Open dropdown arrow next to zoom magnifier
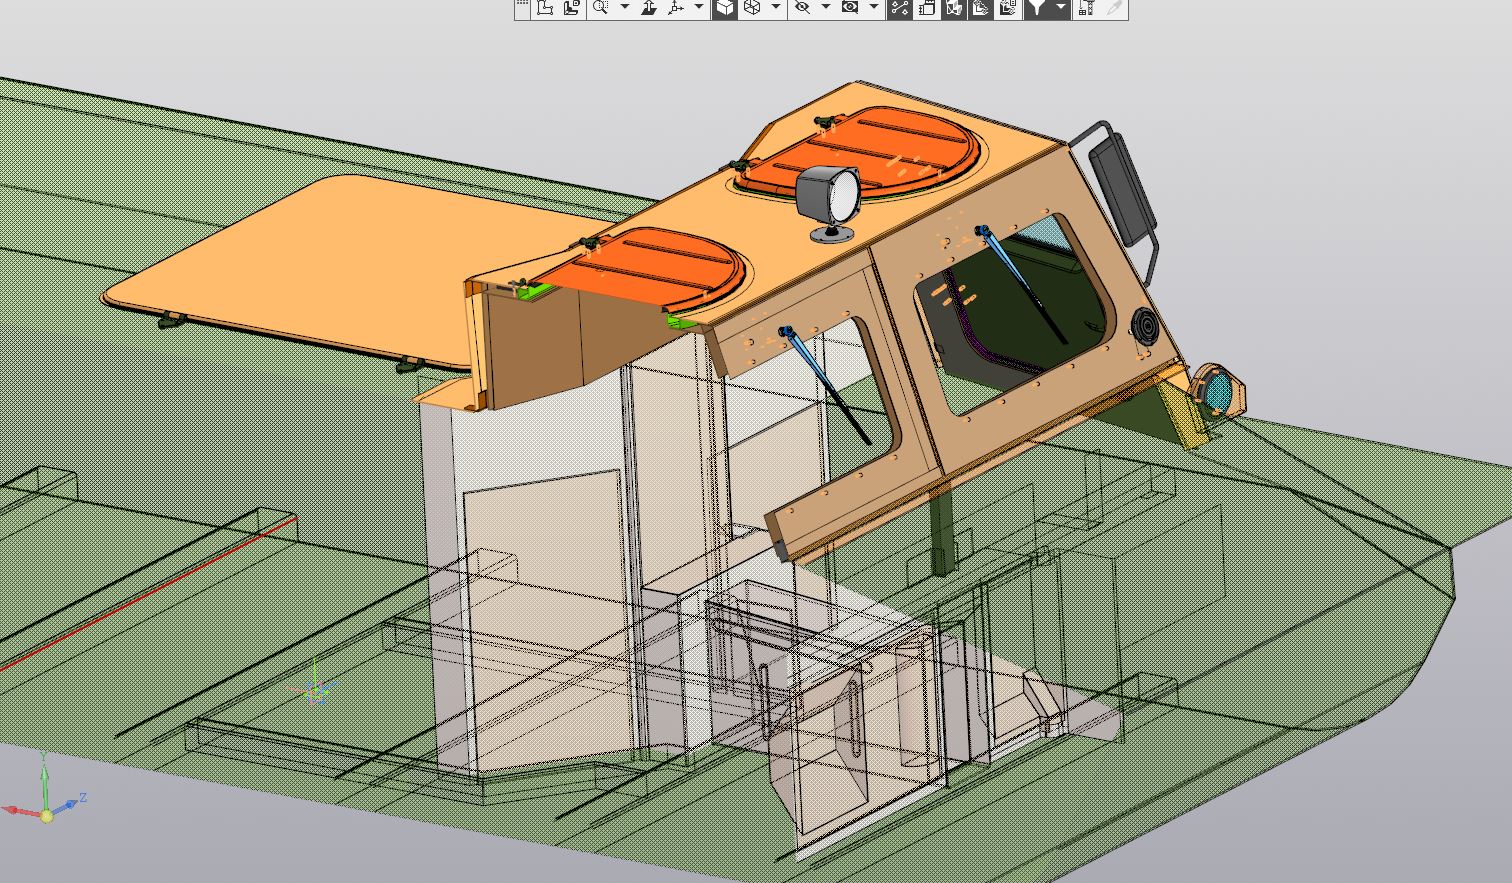 point(625,8)
